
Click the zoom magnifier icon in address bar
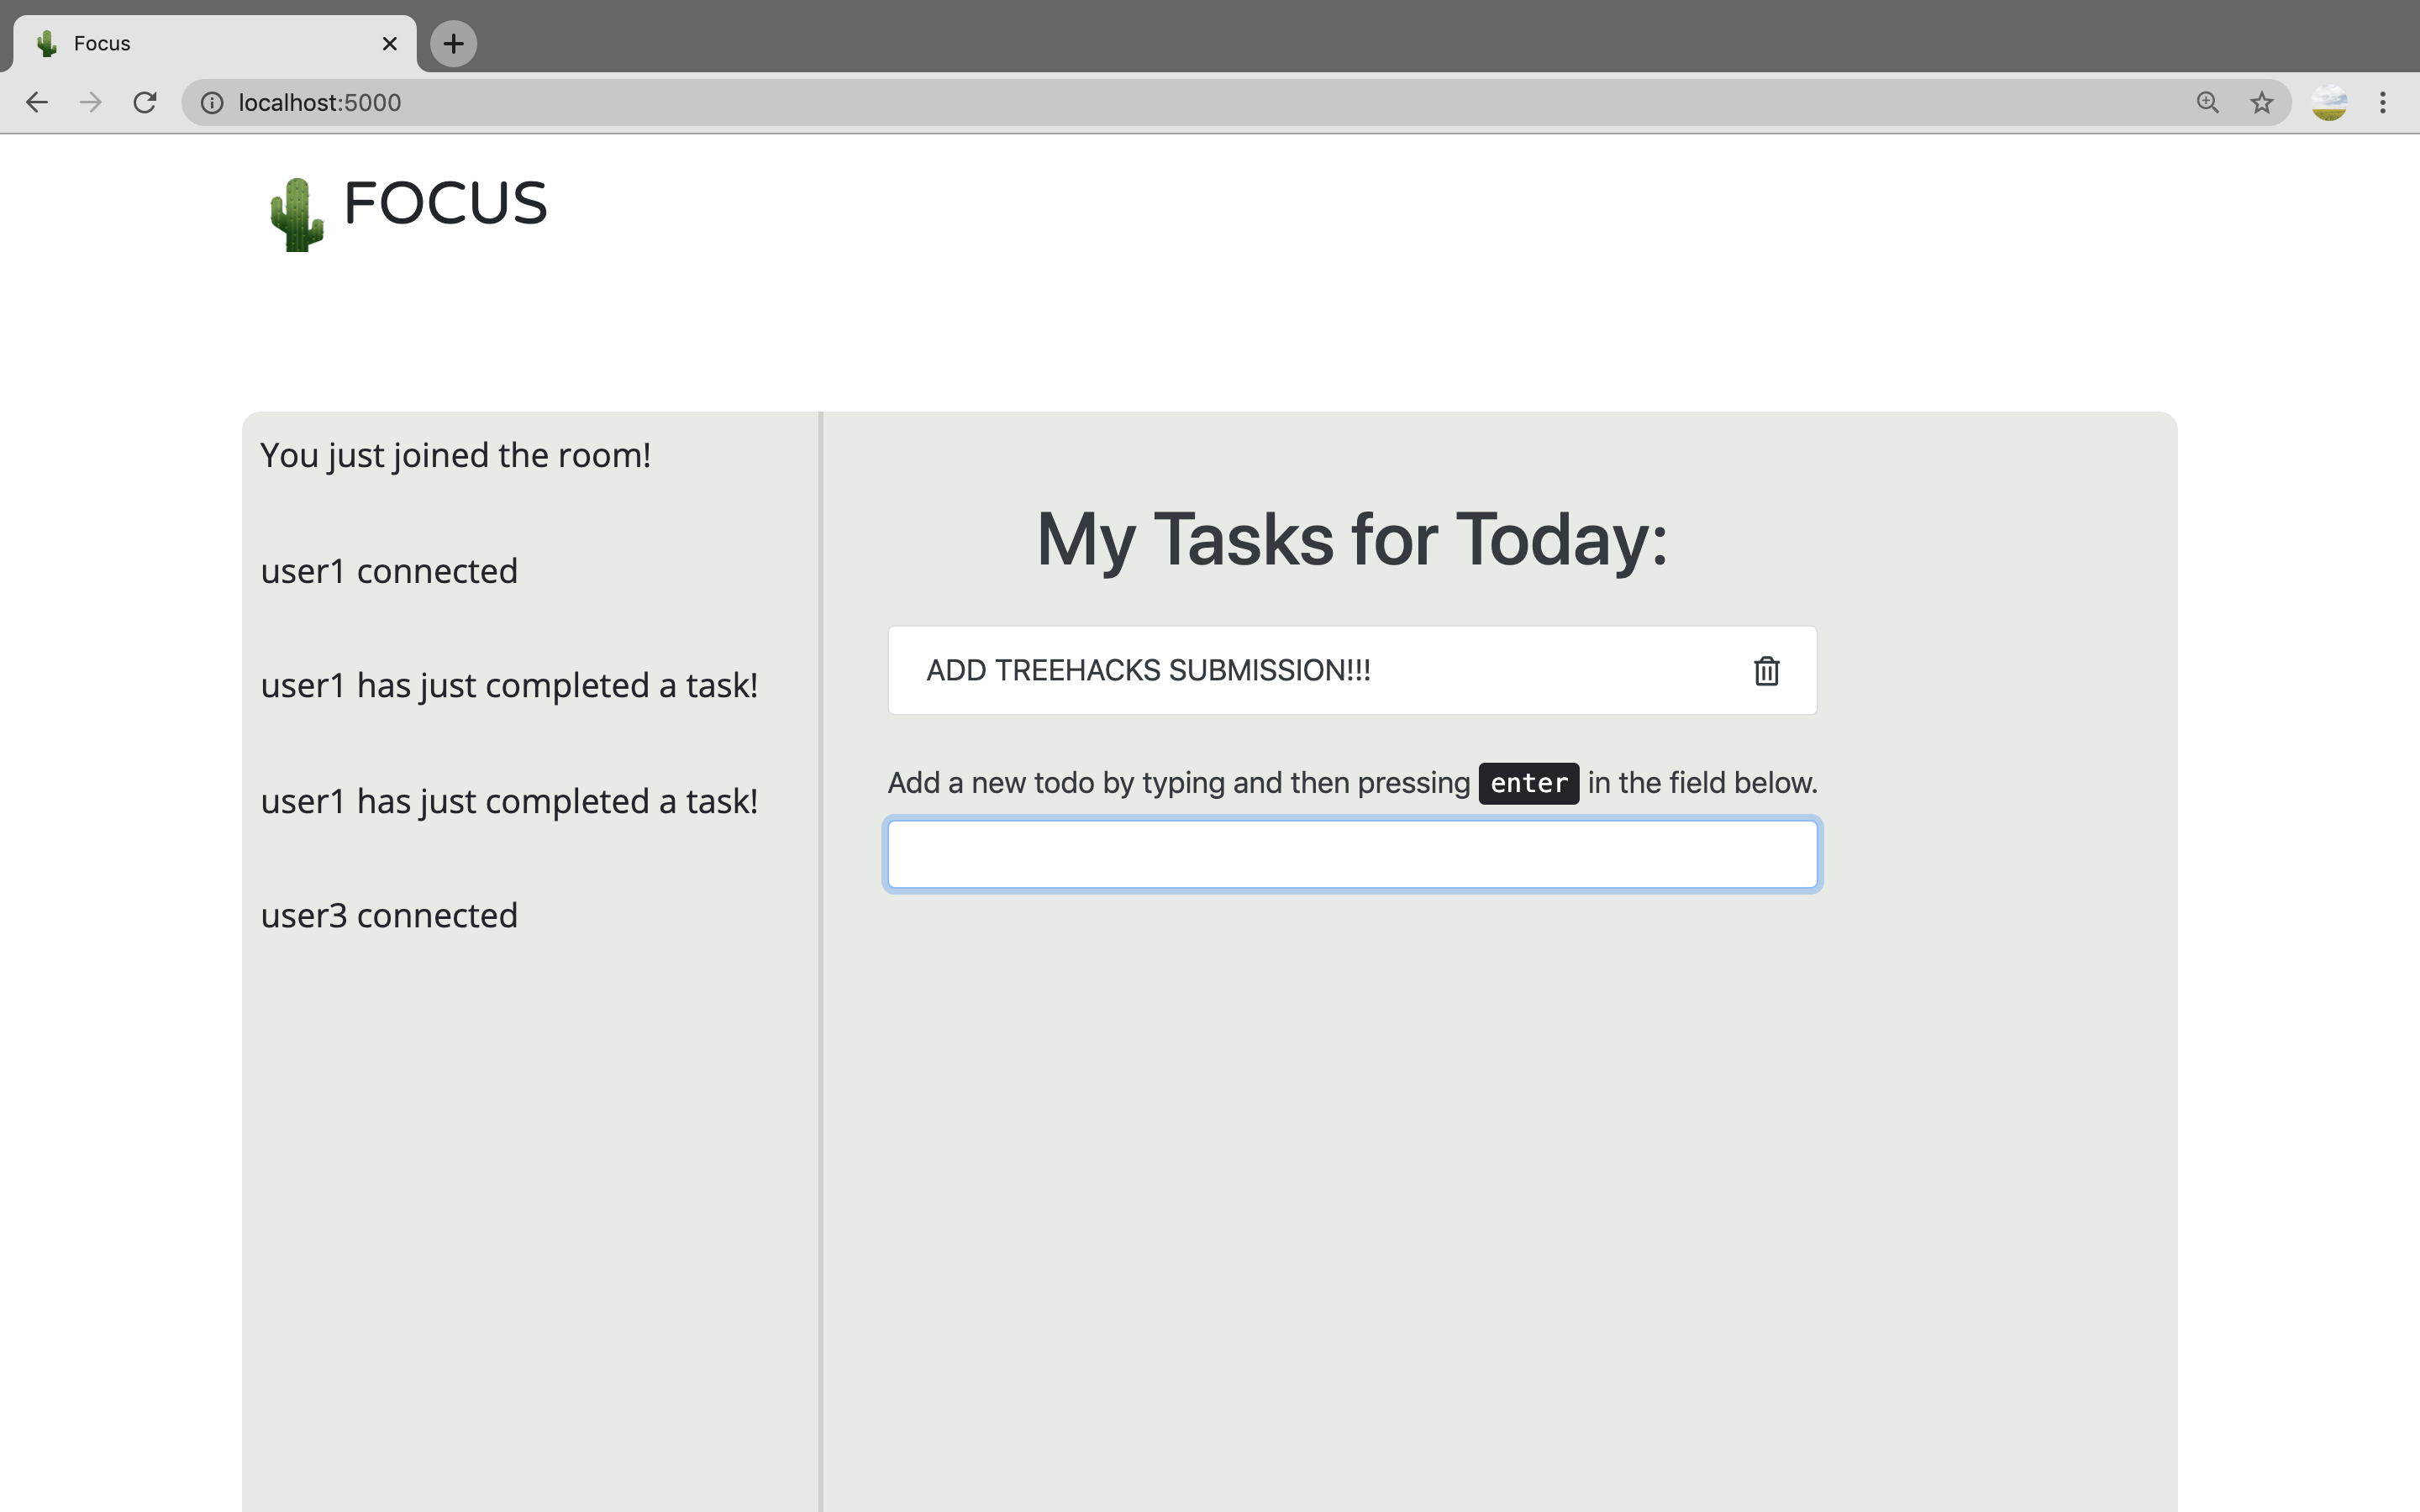(x=2207, y=102)
